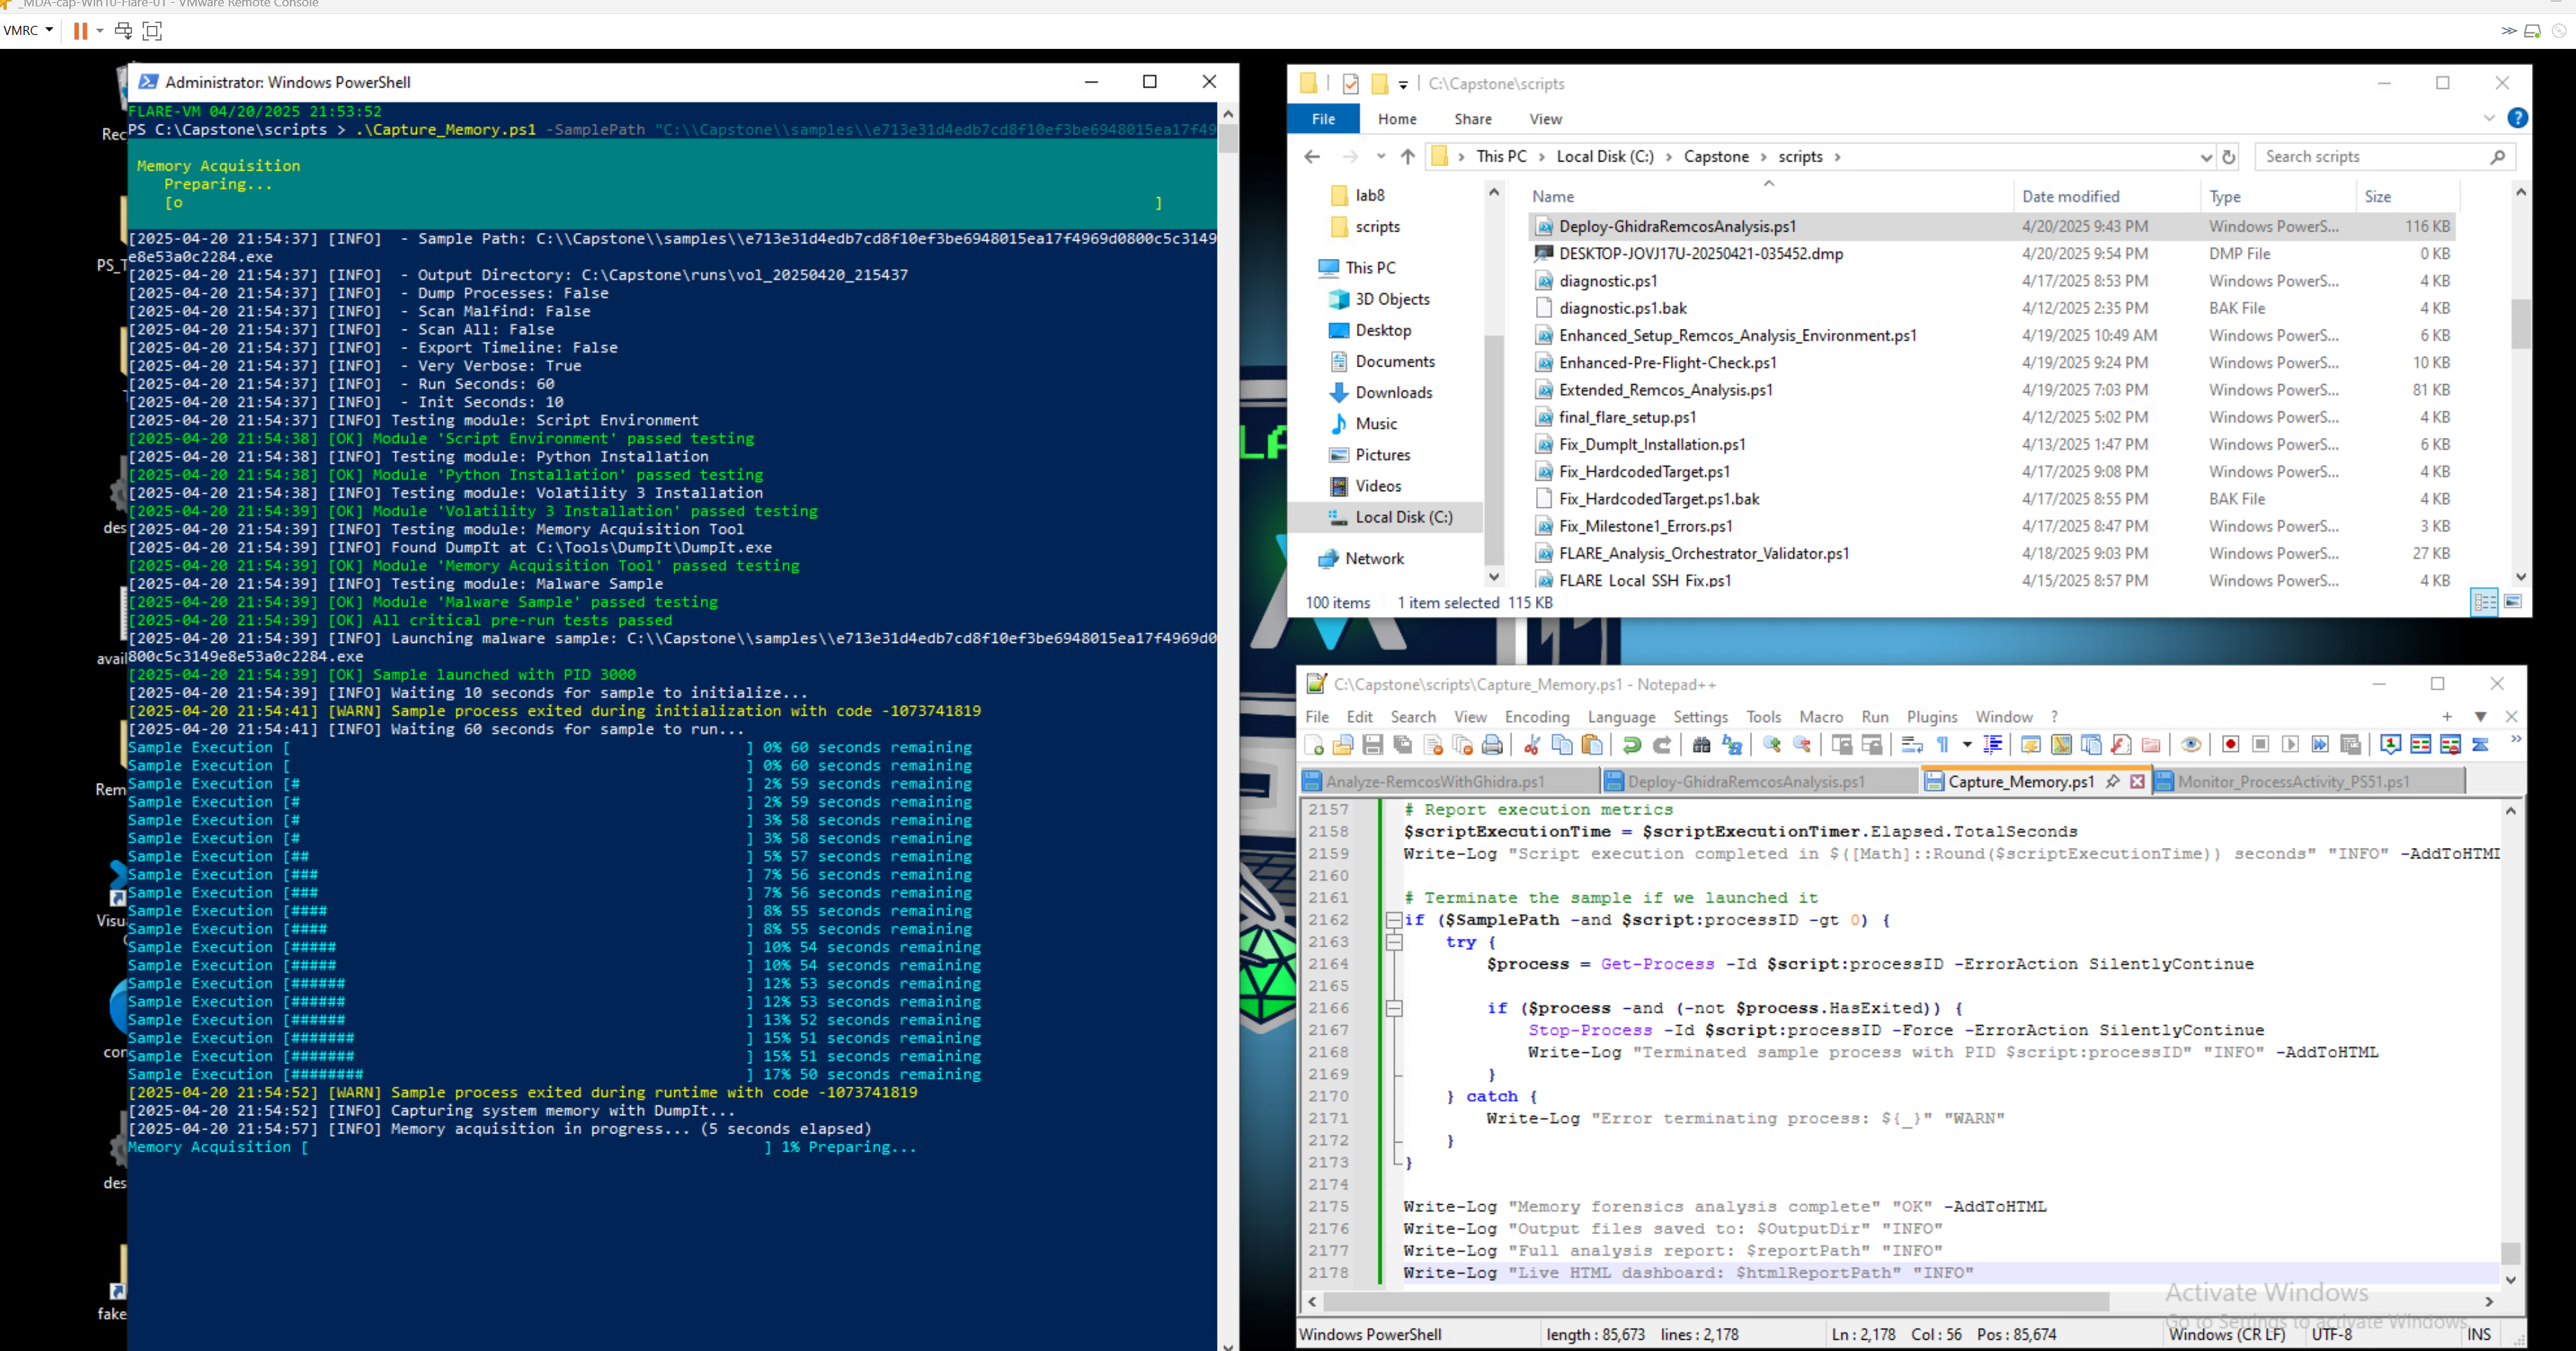Collapse the code fold at line 2162
The width and height of the screenshot is (2576, 1351).
(1393, 920)
